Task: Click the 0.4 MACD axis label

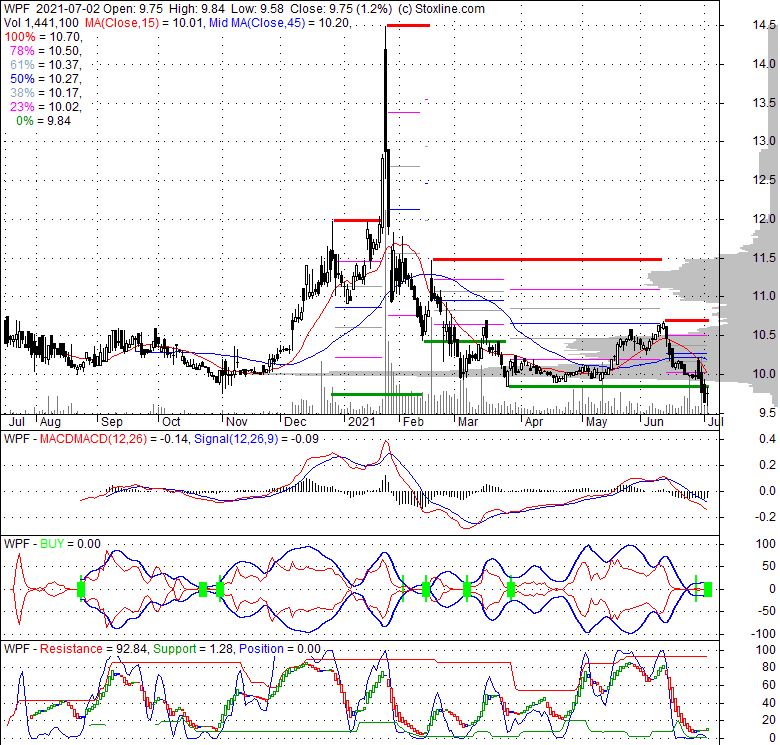Action: [x=767, y=439]
